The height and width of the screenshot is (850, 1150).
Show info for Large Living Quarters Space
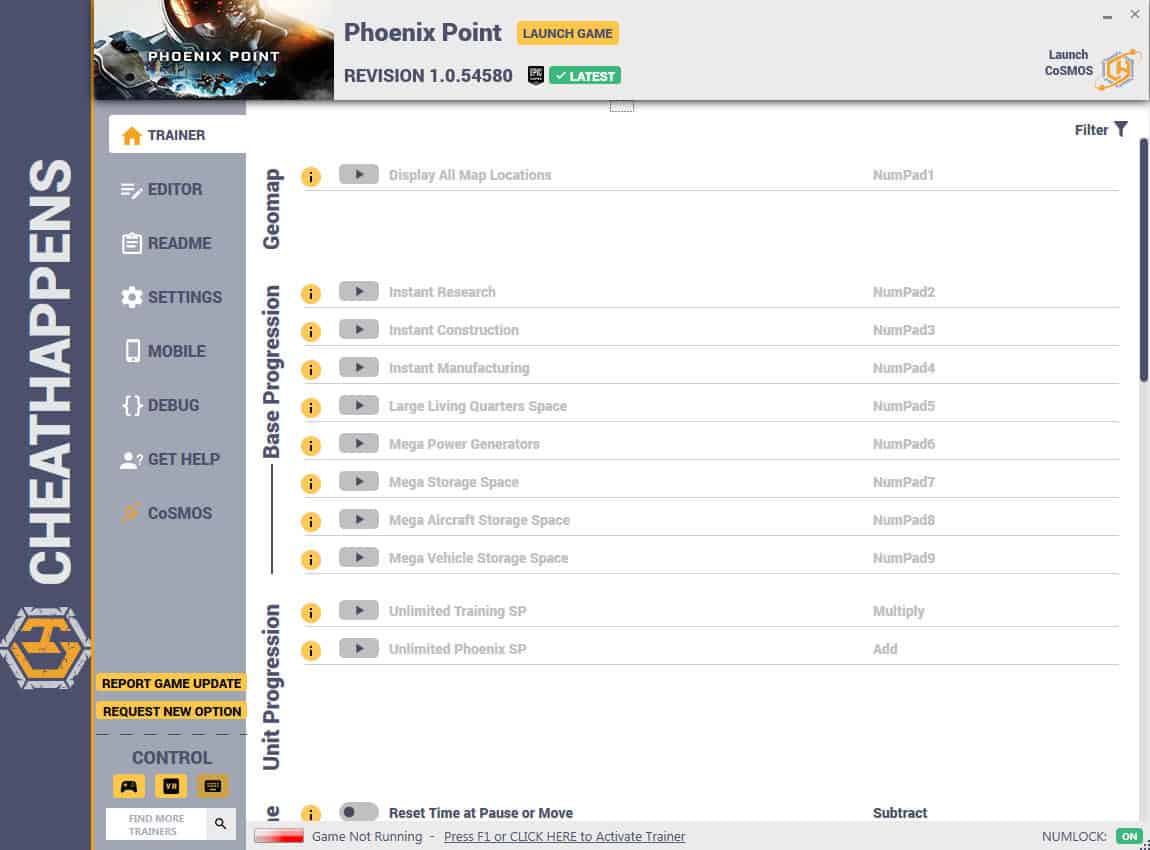(x=311, y=407)
